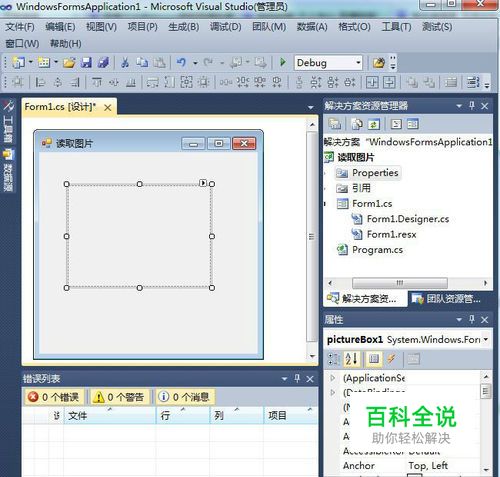Show Events with the lightning icon
This screenshot has height=477, width=500.
coord(391,359)
